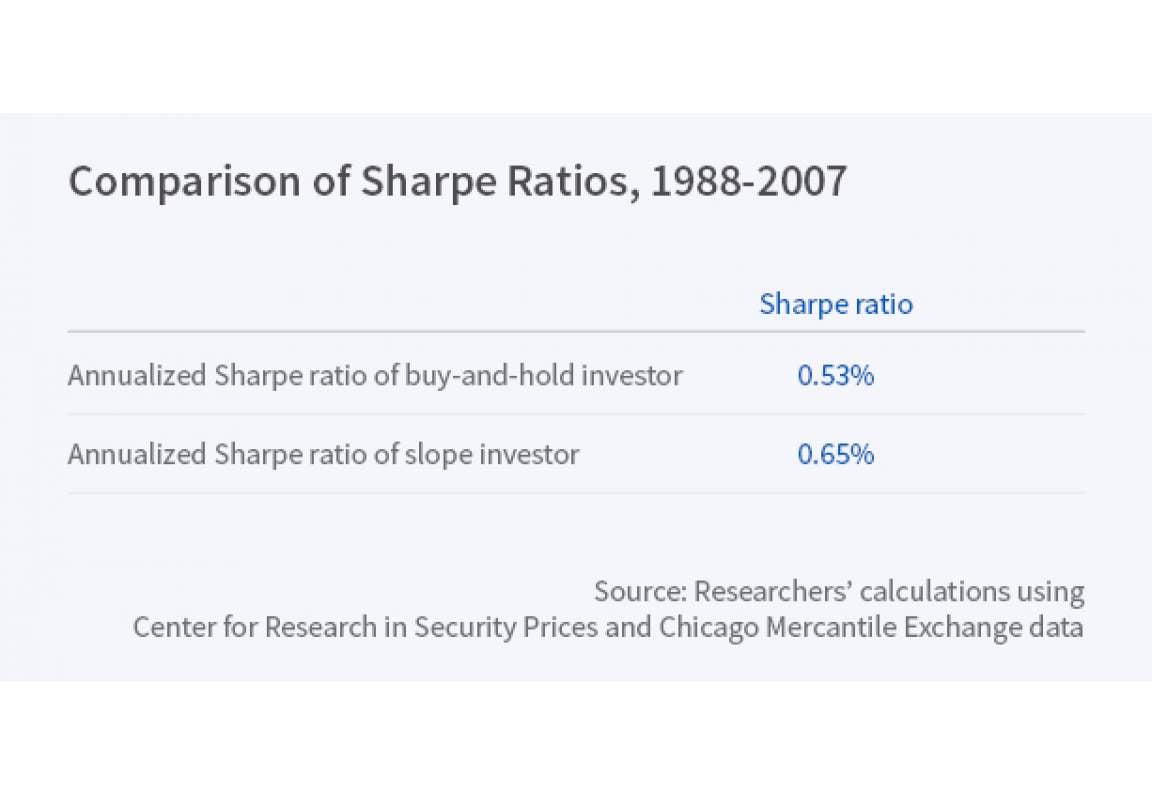Click the buy-and-hold investor row label
The image size is (1152, 796).
coord(375,376)
